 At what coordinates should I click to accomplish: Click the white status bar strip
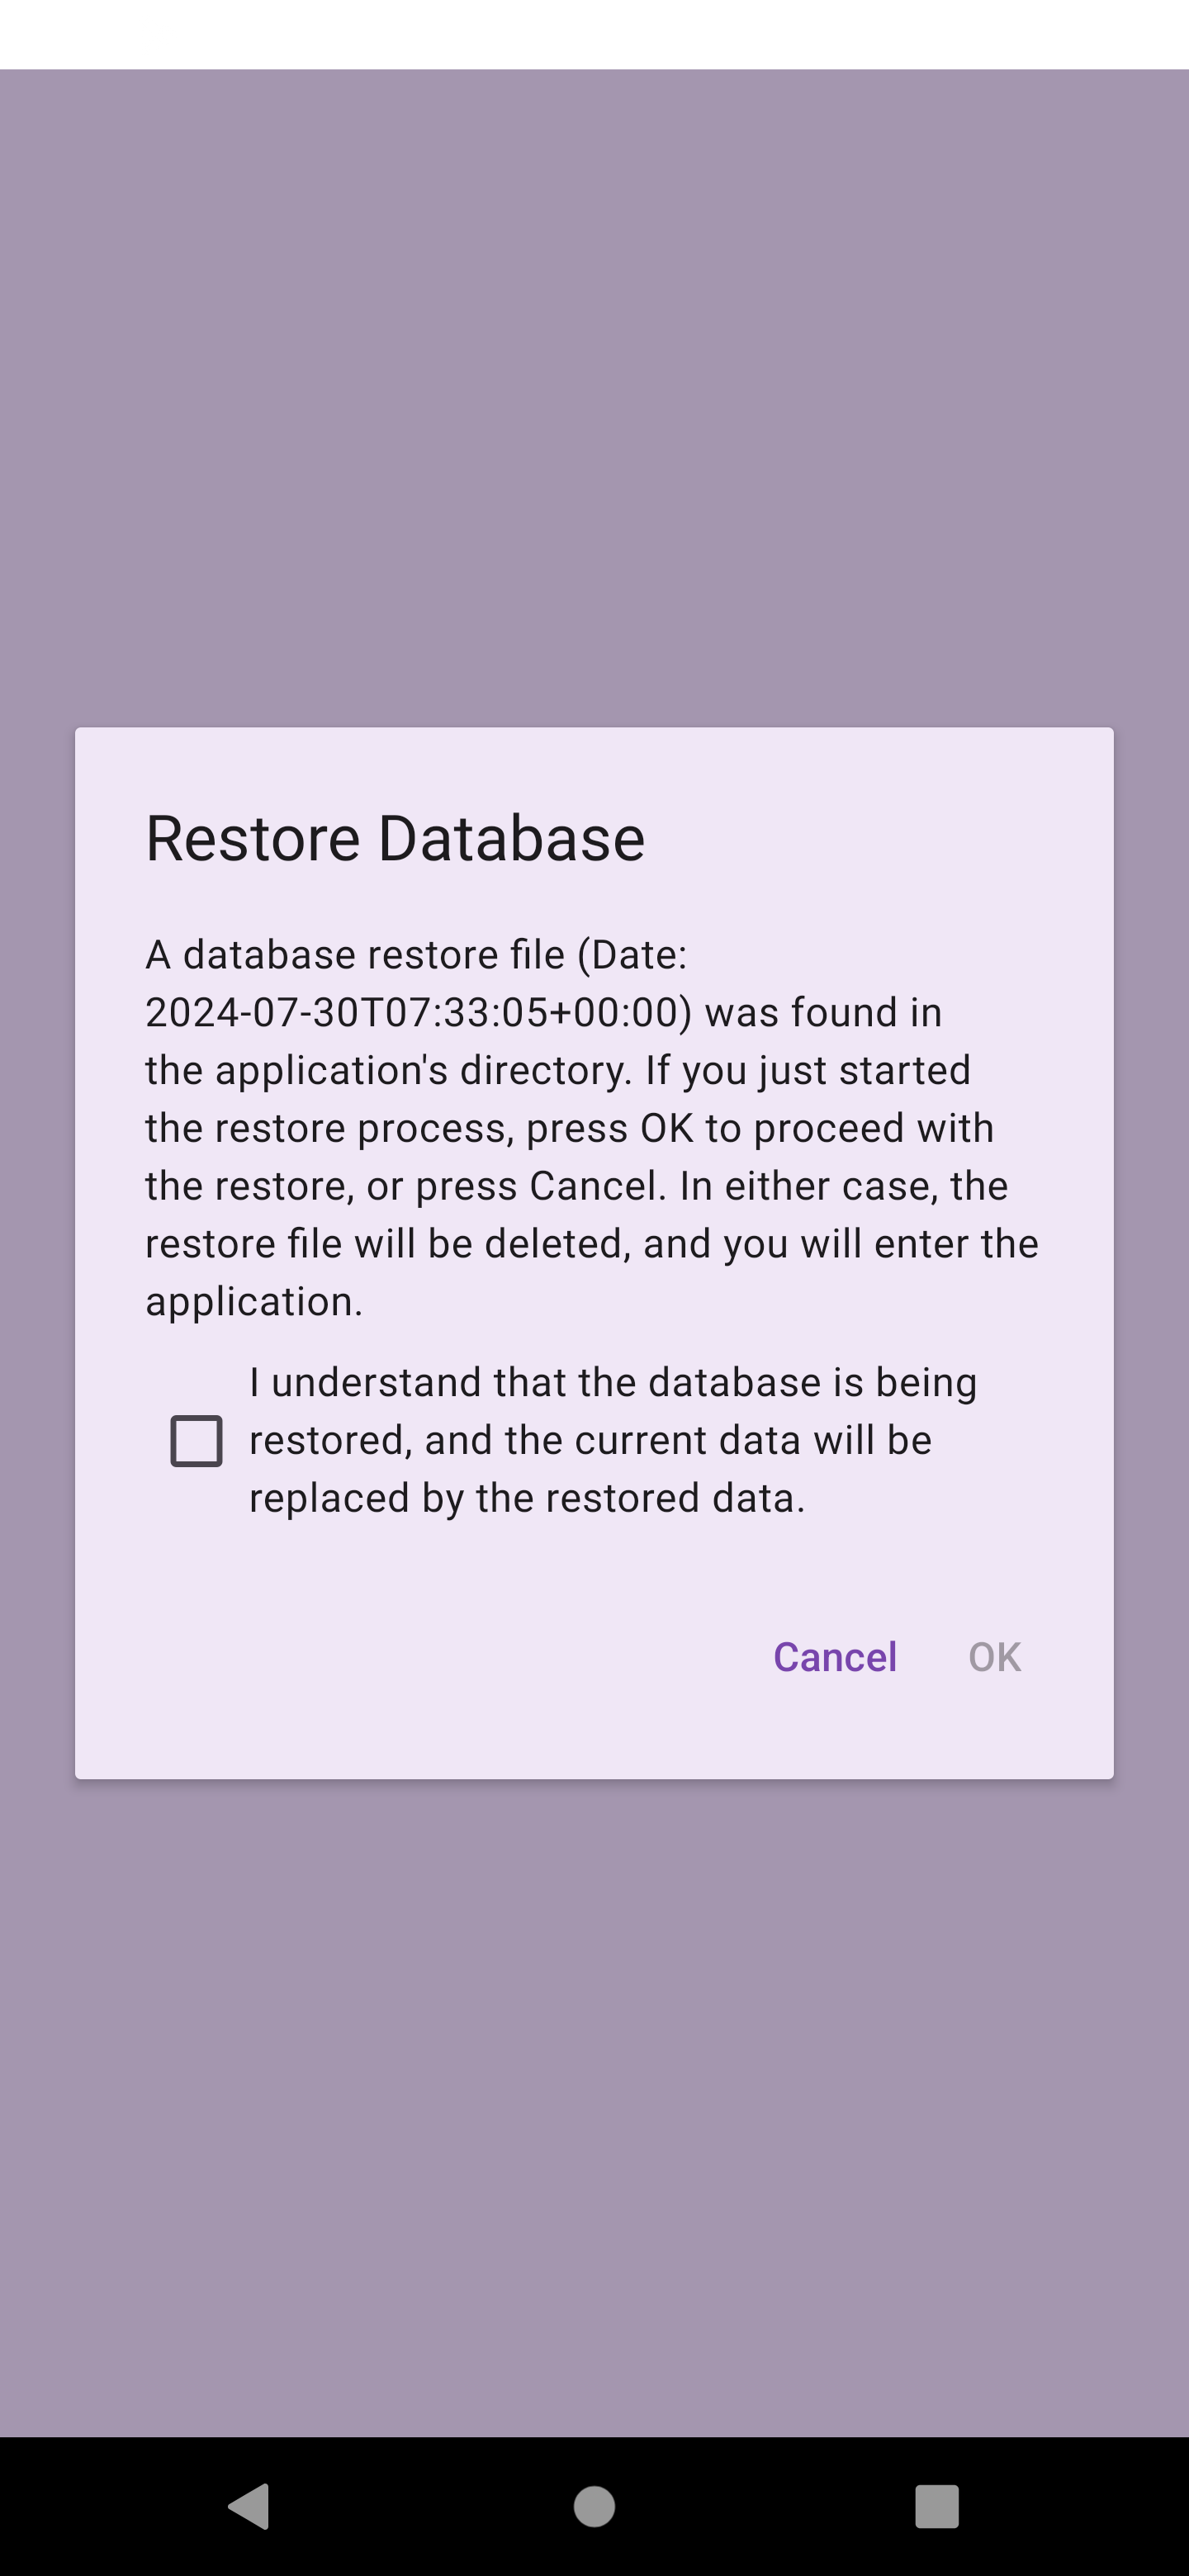coord(594,34)
